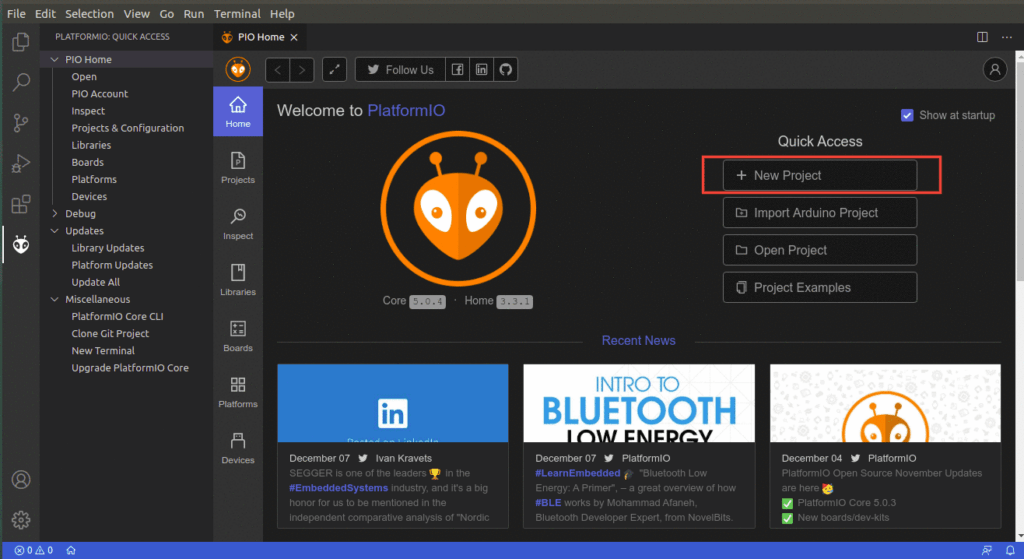Go forward with the right arrow button

(x=302, y=70)
